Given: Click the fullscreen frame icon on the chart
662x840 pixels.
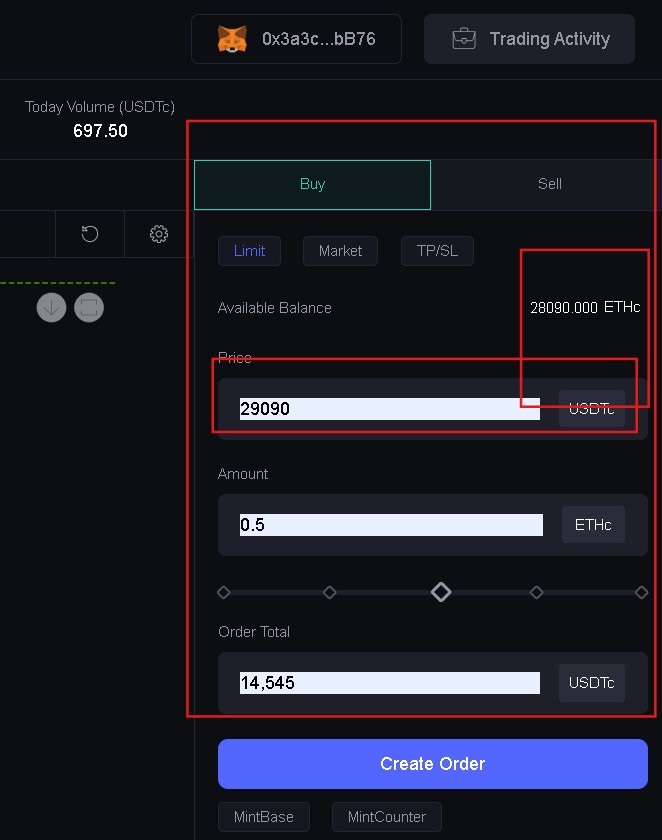Looking at the screenshot, I should pyautogui.click(x=89, y=307).
